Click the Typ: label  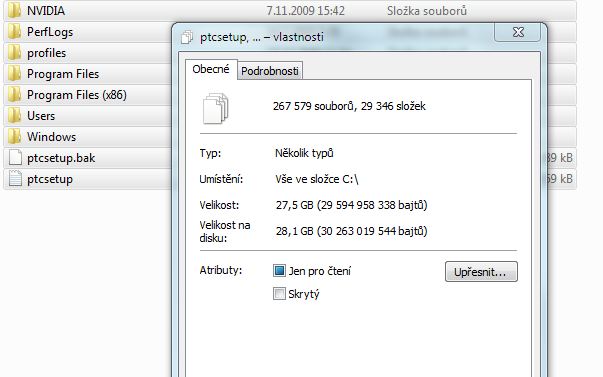pos(210,153)
